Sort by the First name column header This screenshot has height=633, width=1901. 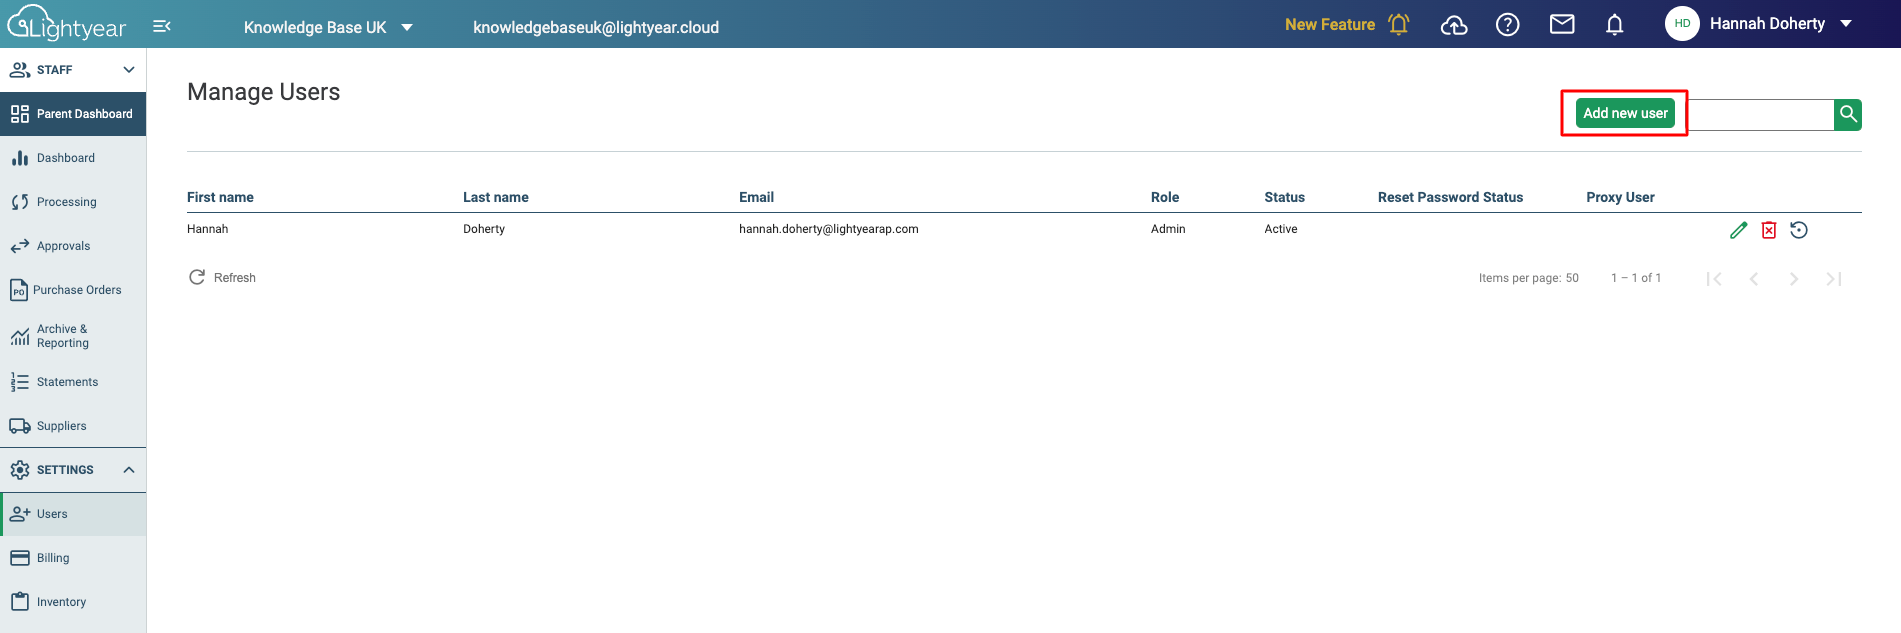(220, 197)
